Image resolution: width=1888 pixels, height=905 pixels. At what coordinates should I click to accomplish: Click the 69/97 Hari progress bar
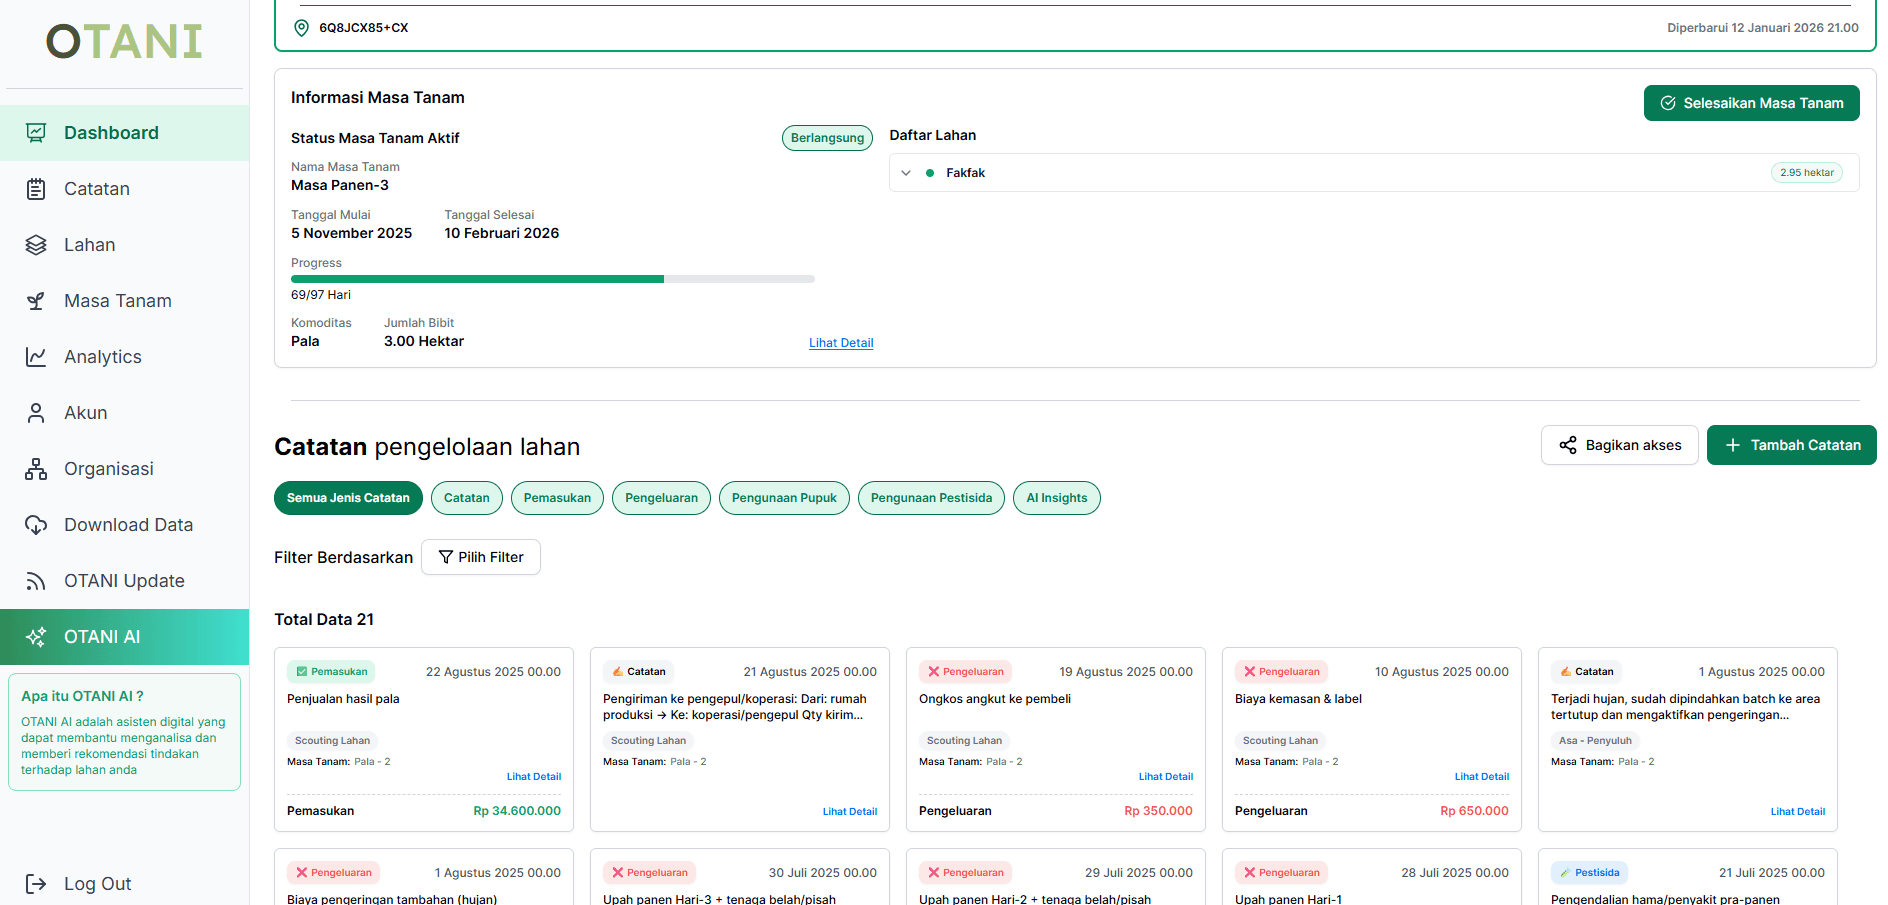click(x=553, y=279)
